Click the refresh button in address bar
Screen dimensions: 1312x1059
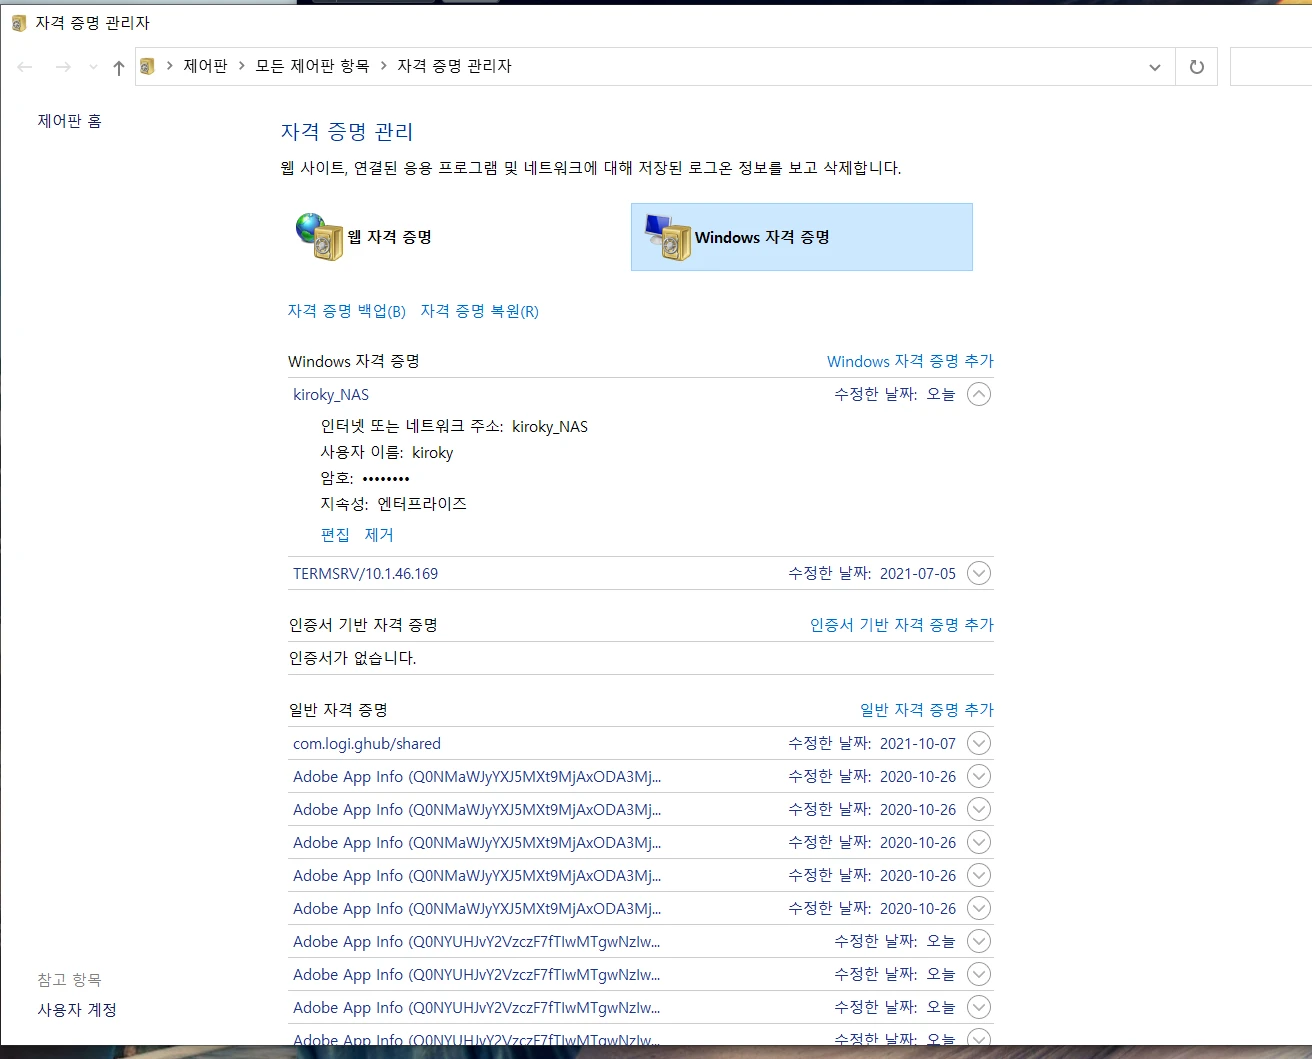click(x=1196, y=67)
